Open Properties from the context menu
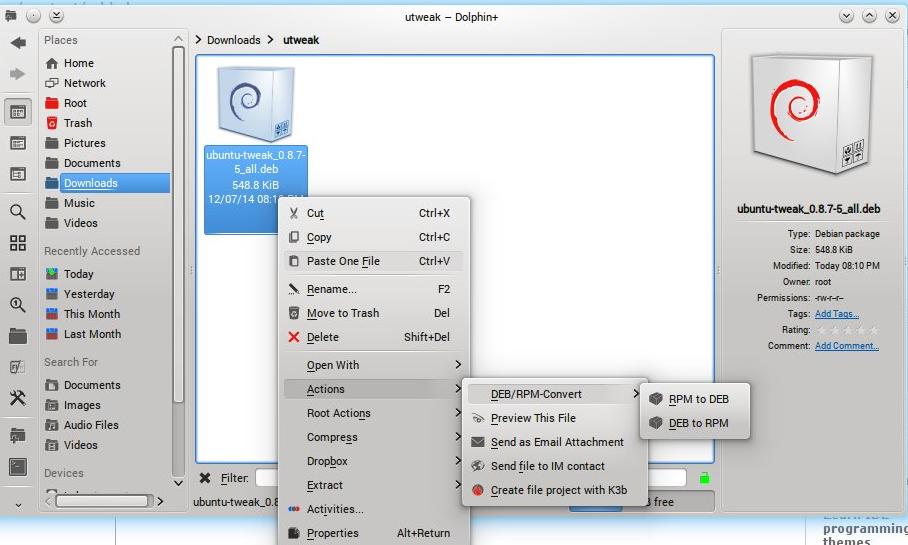Viewport: 908px width, 545px height. [x=374, y=533]
